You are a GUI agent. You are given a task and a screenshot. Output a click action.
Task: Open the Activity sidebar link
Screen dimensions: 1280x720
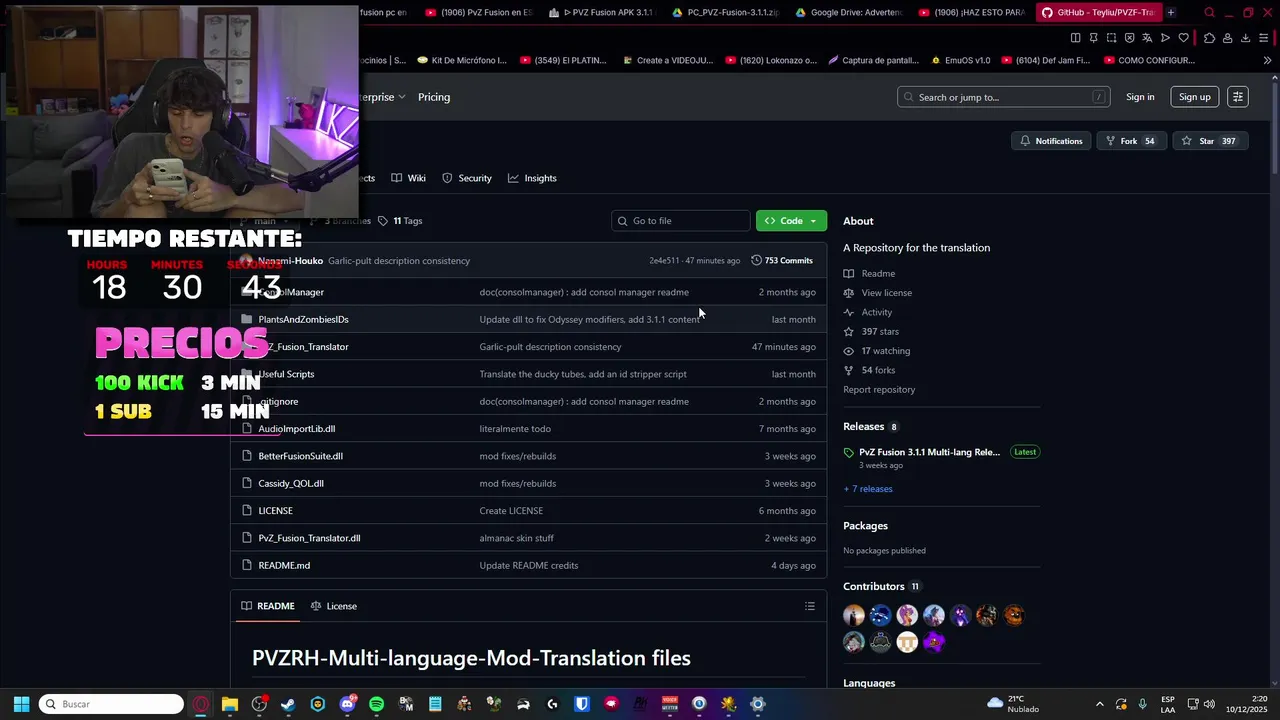pos(877,312)
